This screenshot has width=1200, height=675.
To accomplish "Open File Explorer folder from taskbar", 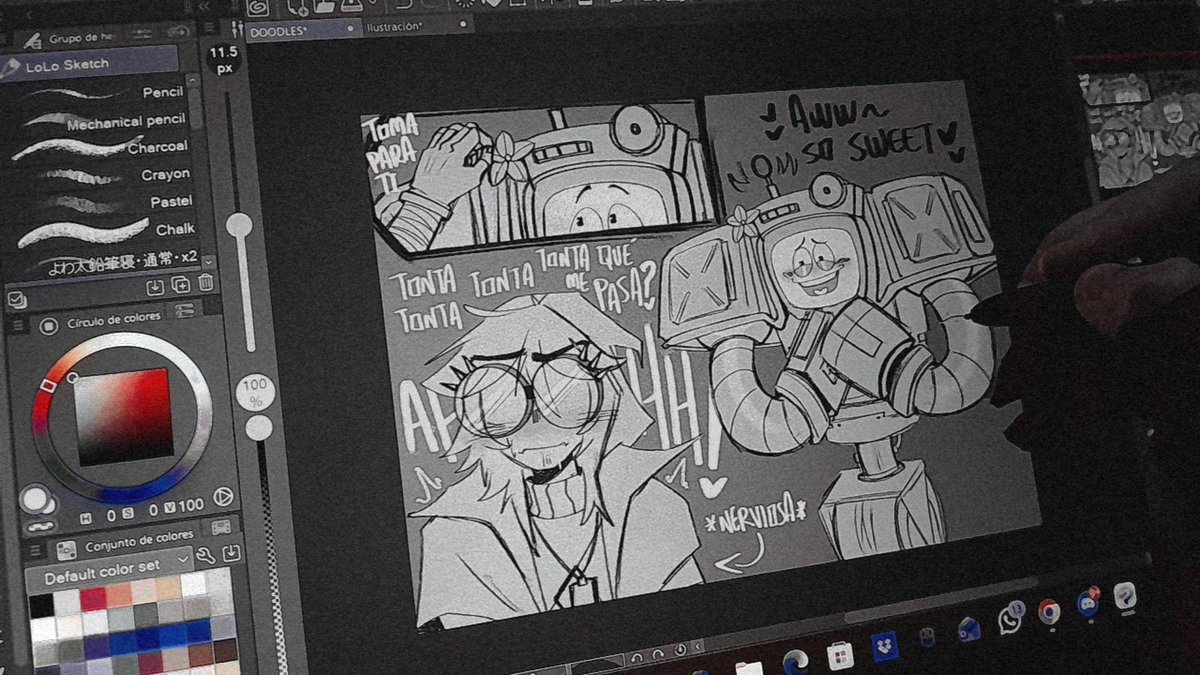I will 748,667.
